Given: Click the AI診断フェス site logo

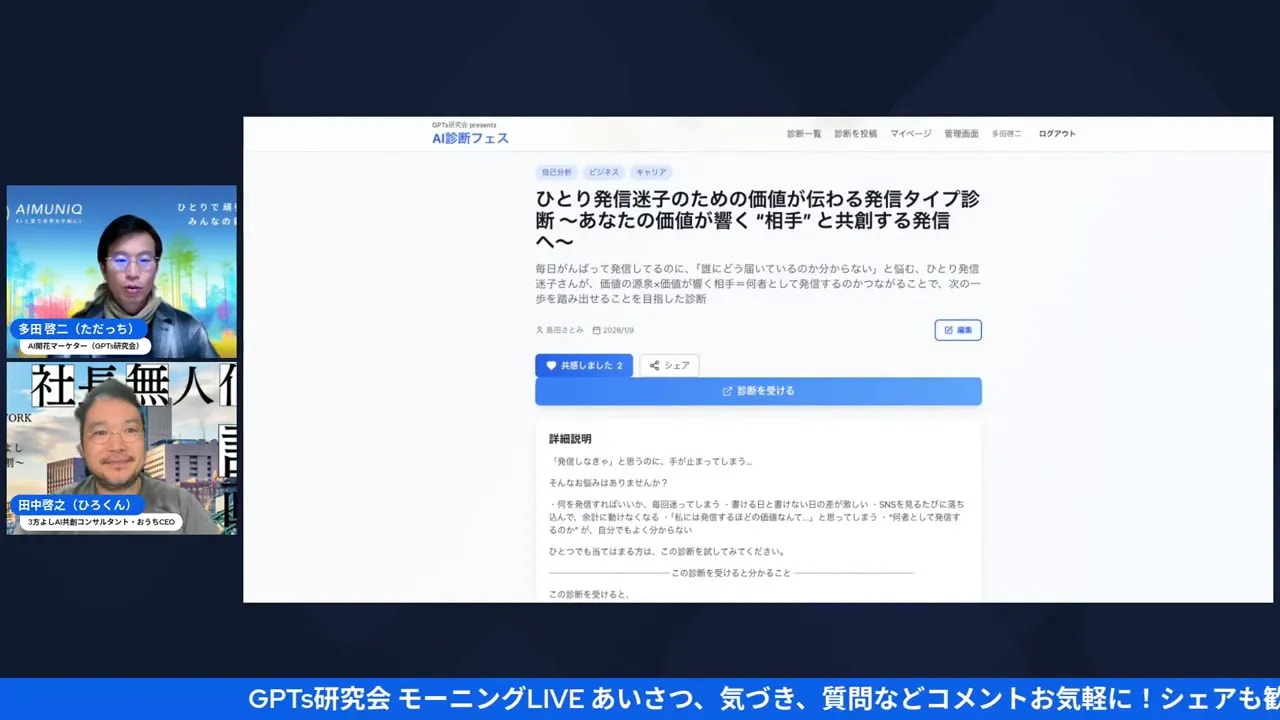Looking at the screenshot, I should (x=468, y=137).
